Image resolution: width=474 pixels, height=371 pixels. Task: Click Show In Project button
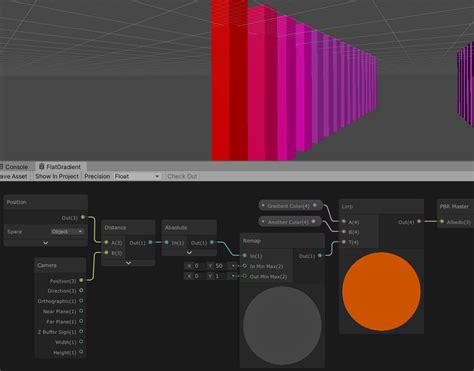click(x=57, y=176)
